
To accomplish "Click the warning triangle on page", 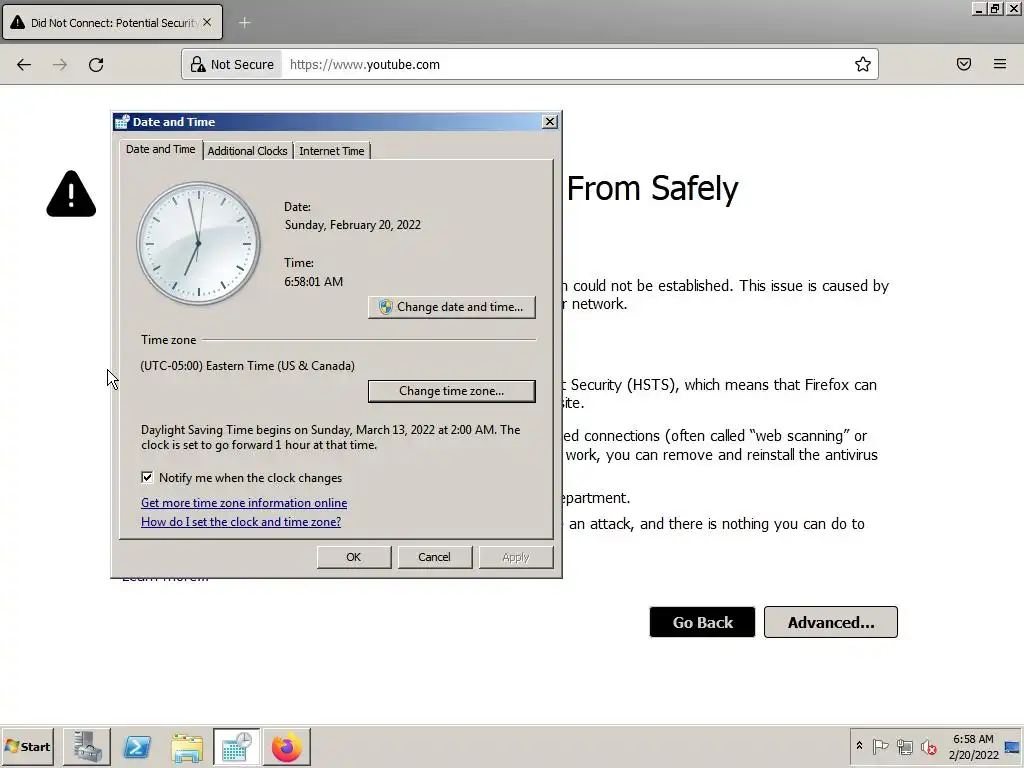I will (71, 193).
